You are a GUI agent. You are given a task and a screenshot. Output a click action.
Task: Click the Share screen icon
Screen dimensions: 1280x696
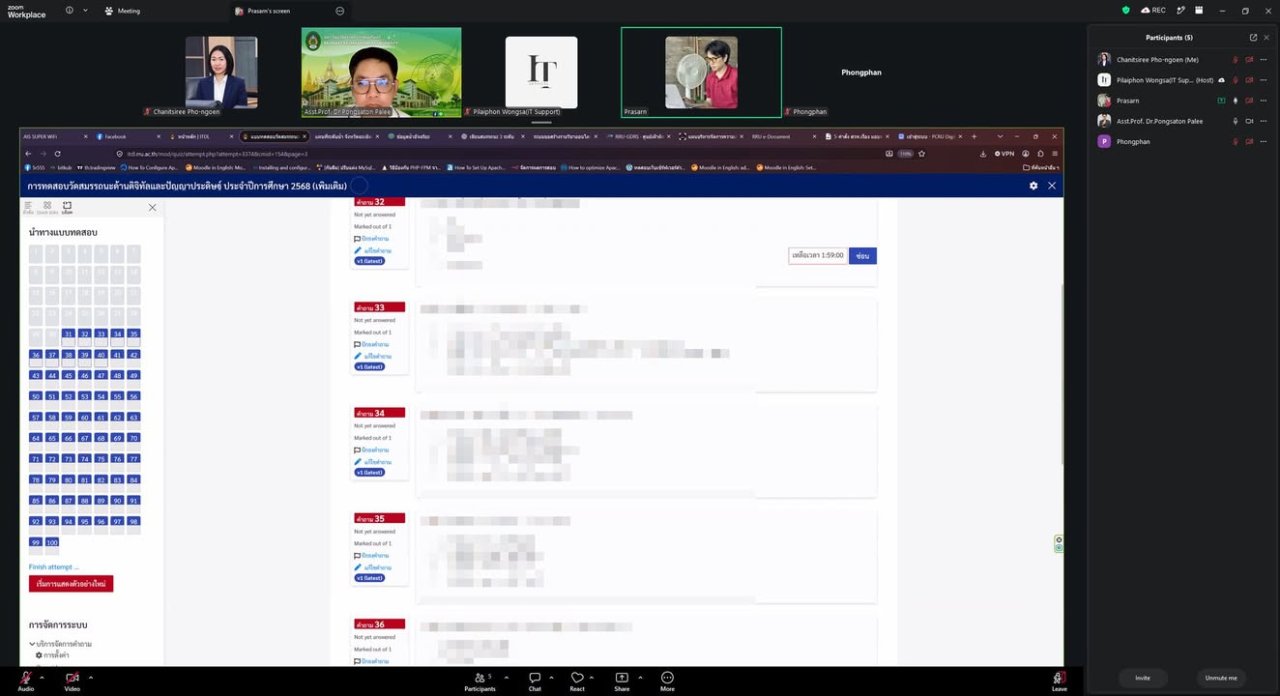point(622,680)
